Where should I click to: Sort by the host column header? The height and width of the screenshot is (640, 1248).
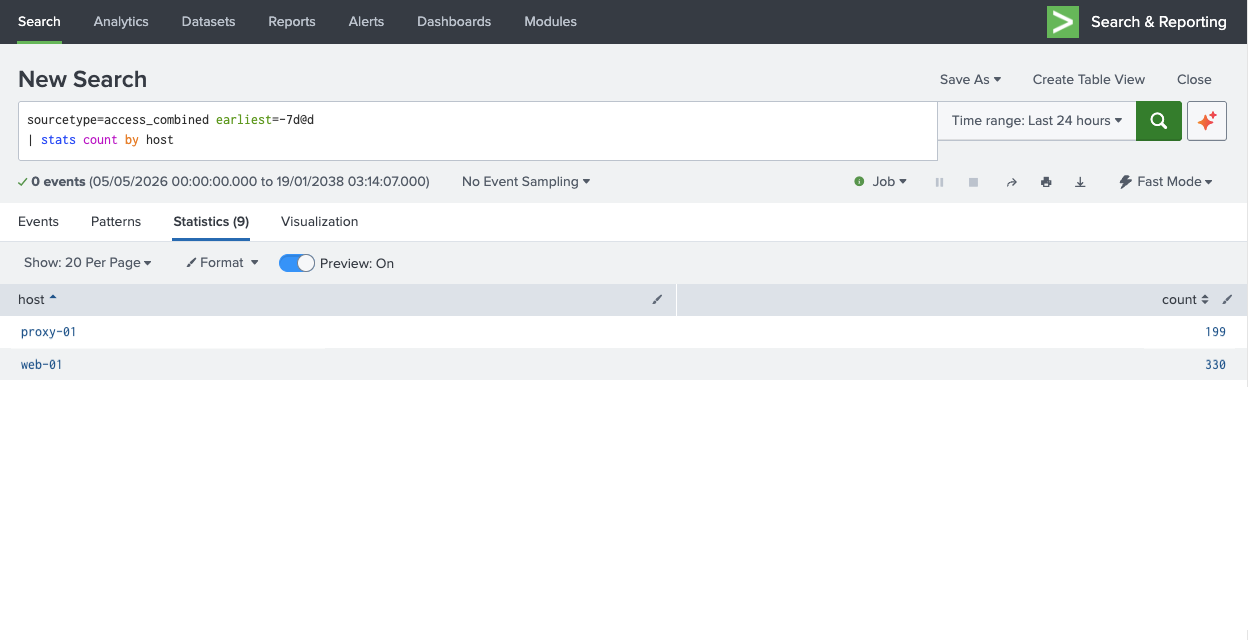tap(37, 299)
